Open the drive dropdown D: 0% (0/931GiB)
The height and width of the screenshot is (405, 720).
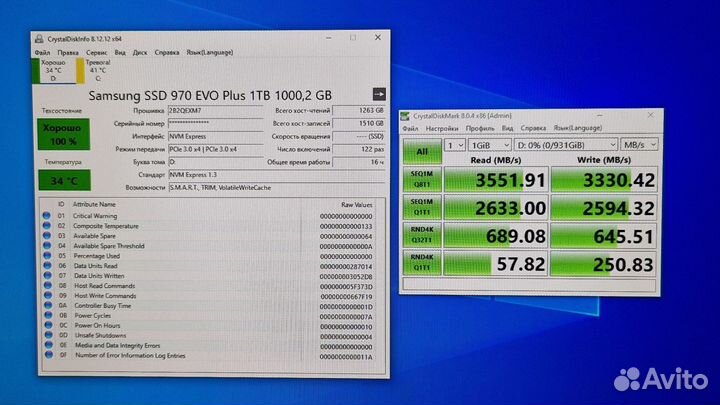(x=566, y=145)
